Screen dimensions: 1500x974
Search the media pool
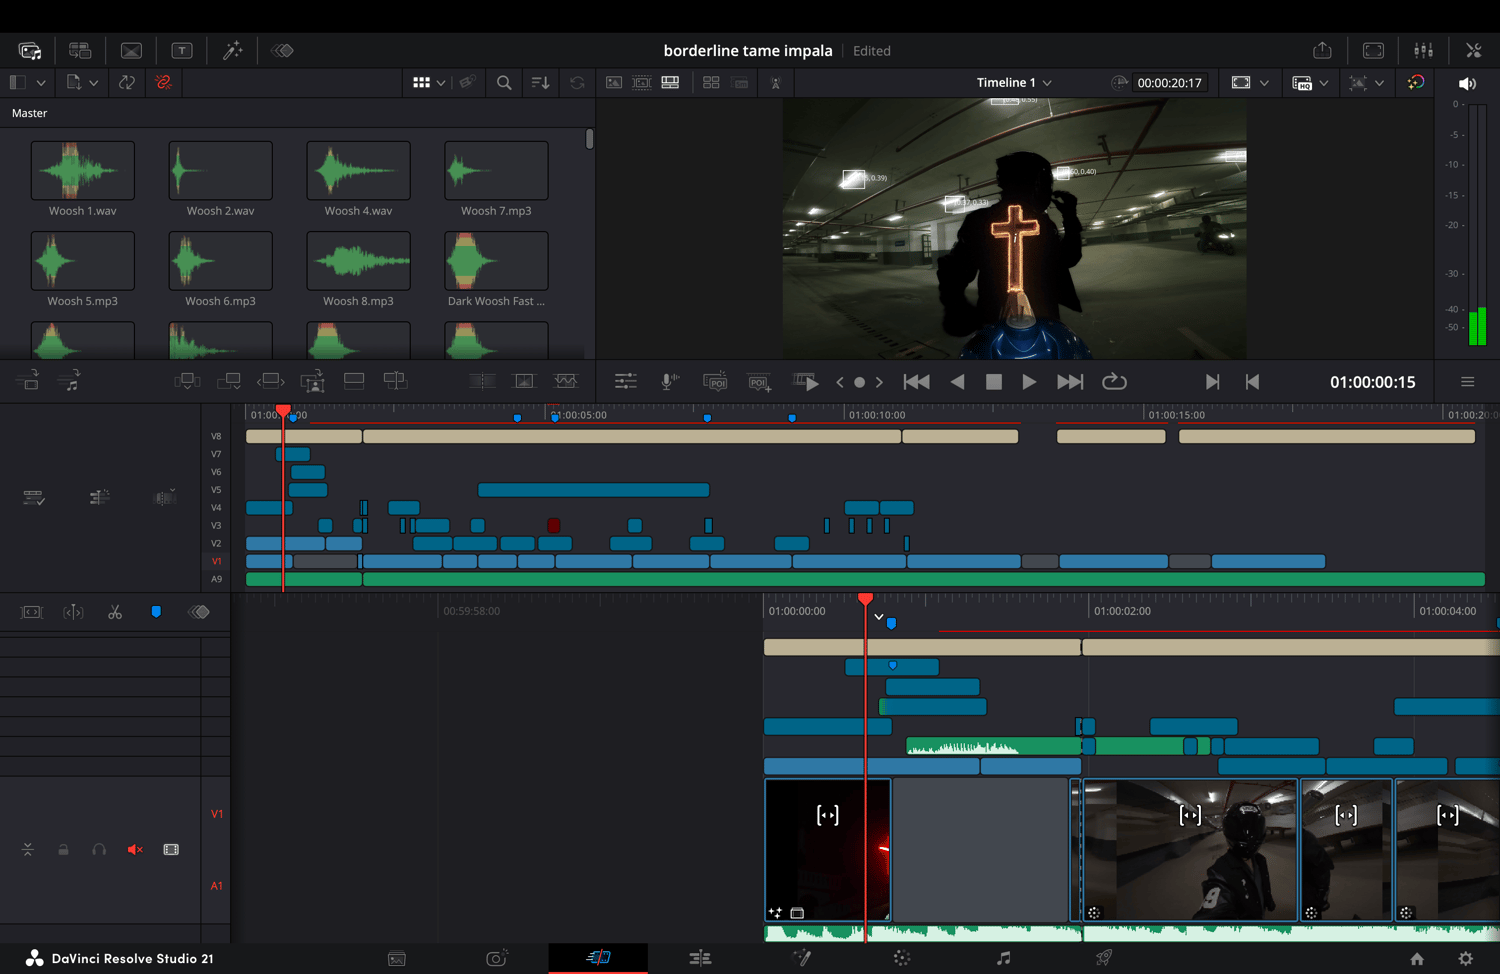(504, 83)
